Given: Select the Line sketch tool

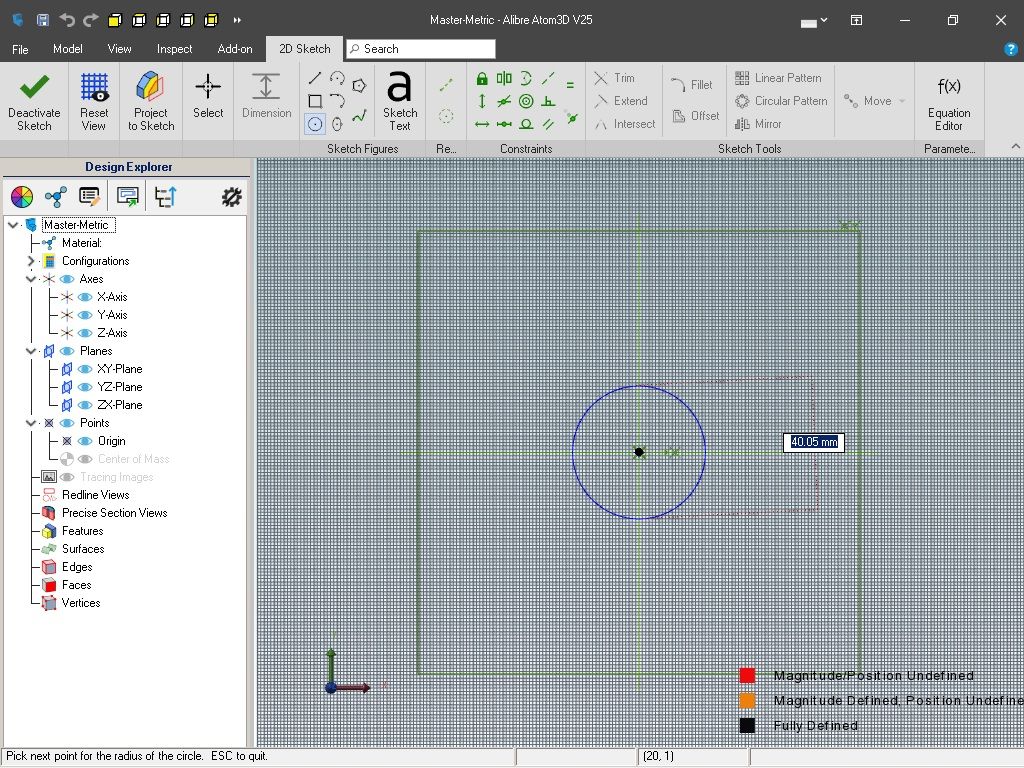Looking at the screenshot, I should coord(314,78).
